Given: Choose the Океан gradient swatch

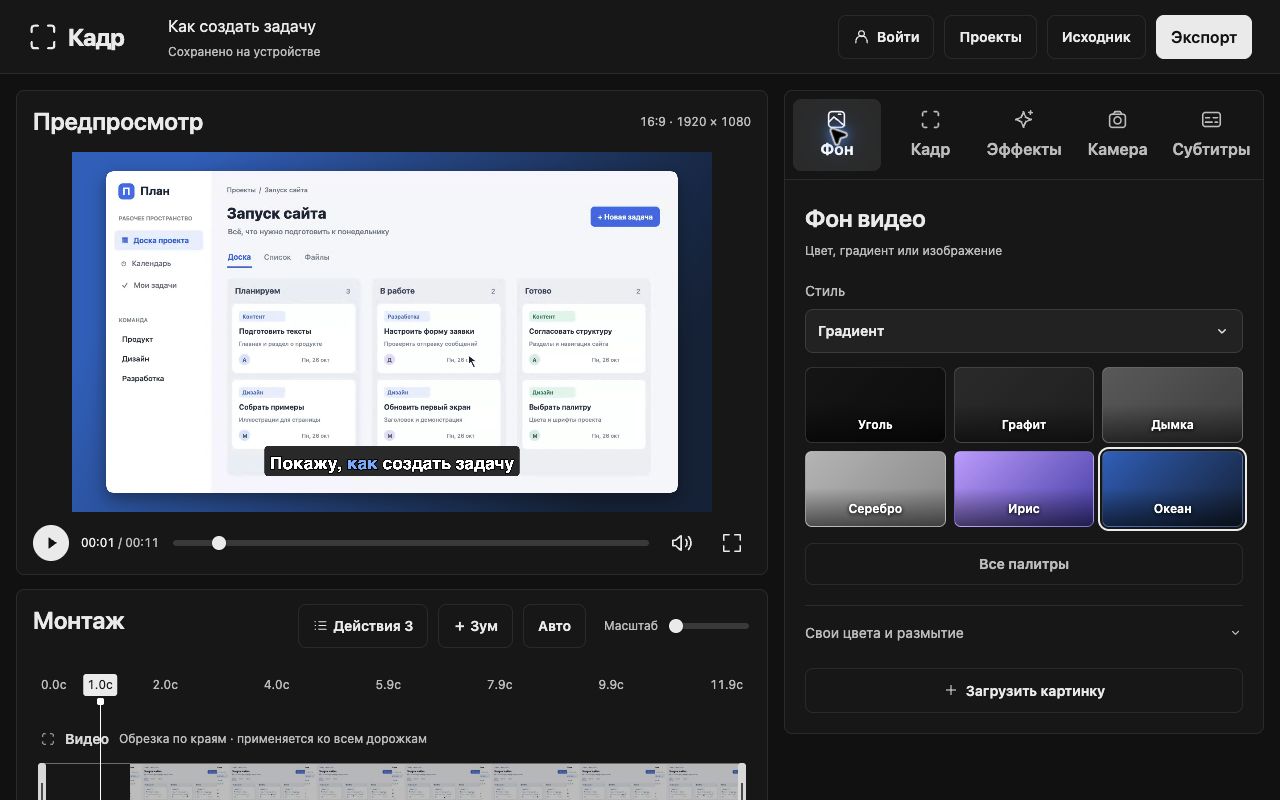Looking at the screenshot, I should (1172, 489).
